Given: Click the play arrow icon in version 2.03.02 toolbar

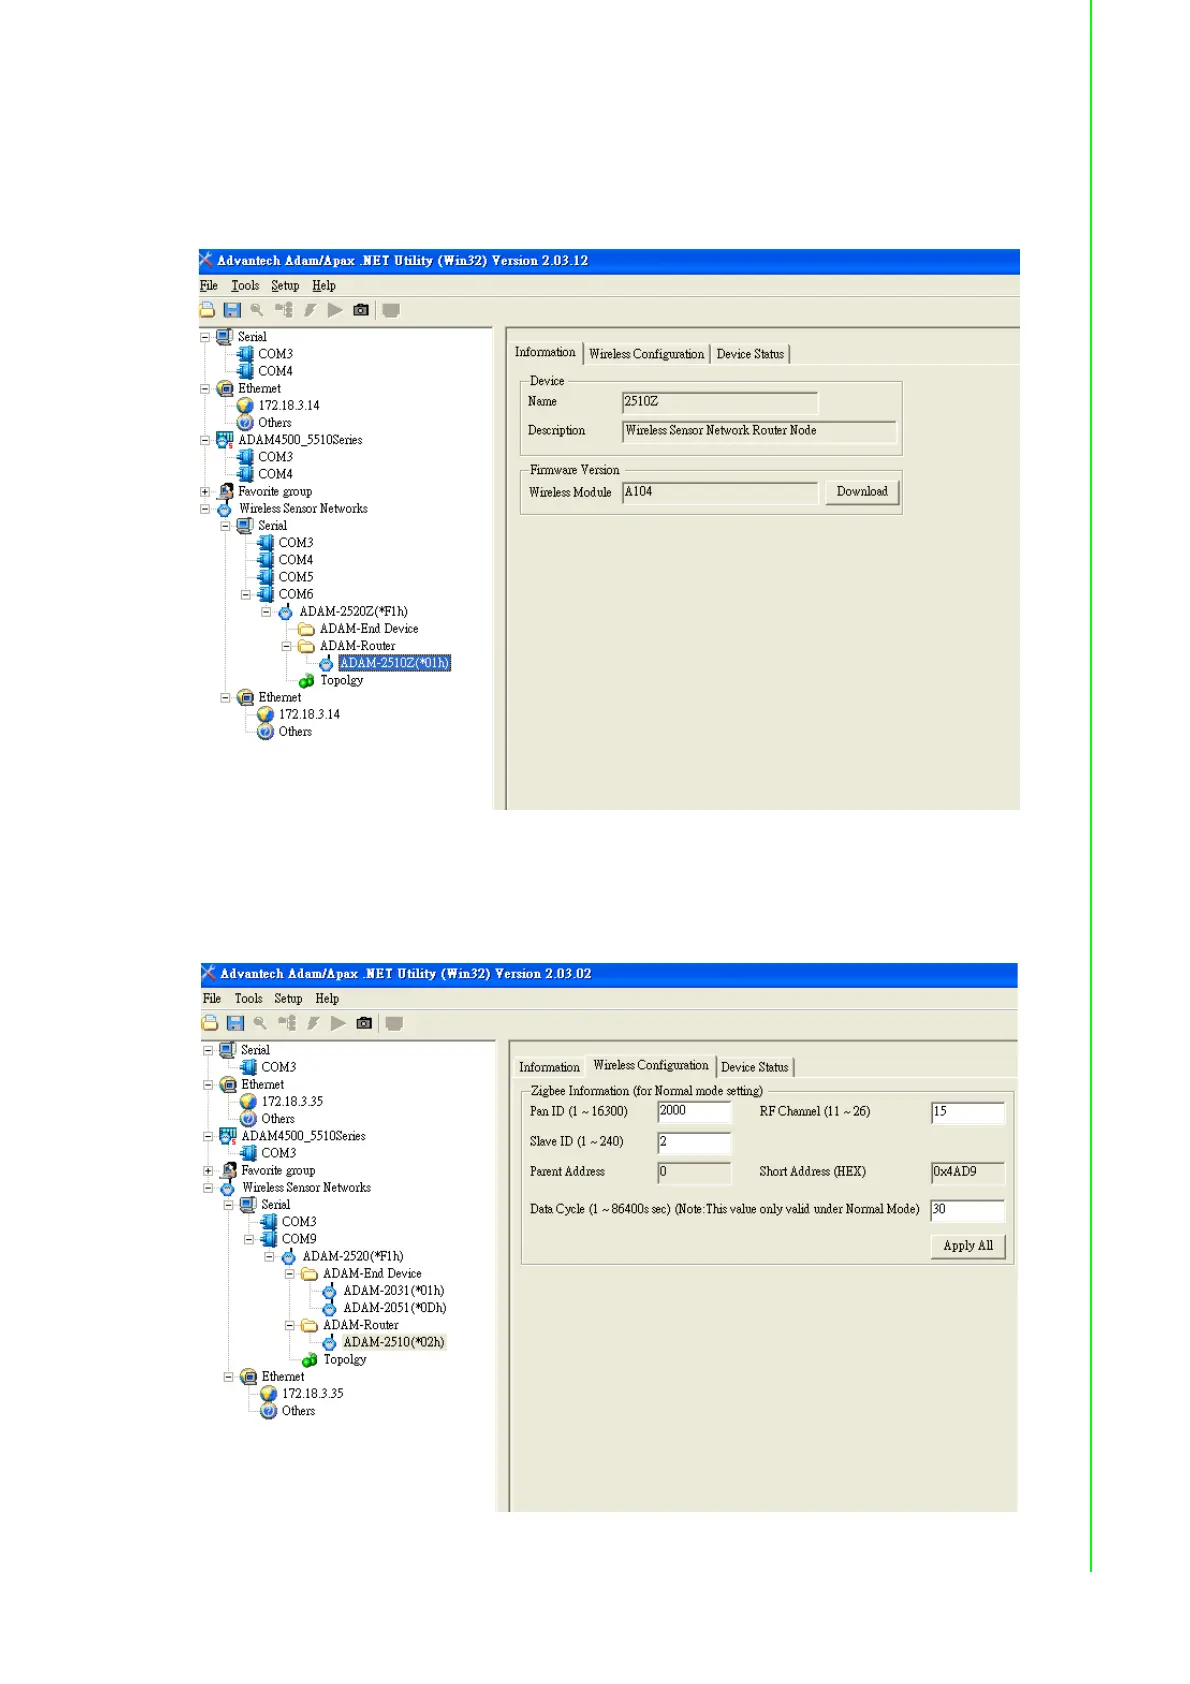Looking at the screenshot, I should [338, 1023].
